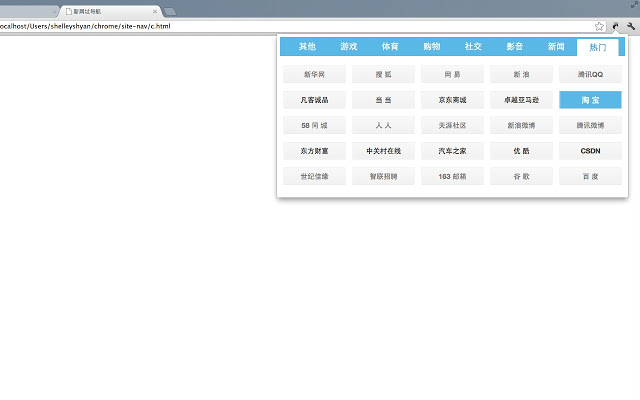This screenshot has width=640, height=400.
Task: Switch to the 影音 tab
Action: click(515, 47)
